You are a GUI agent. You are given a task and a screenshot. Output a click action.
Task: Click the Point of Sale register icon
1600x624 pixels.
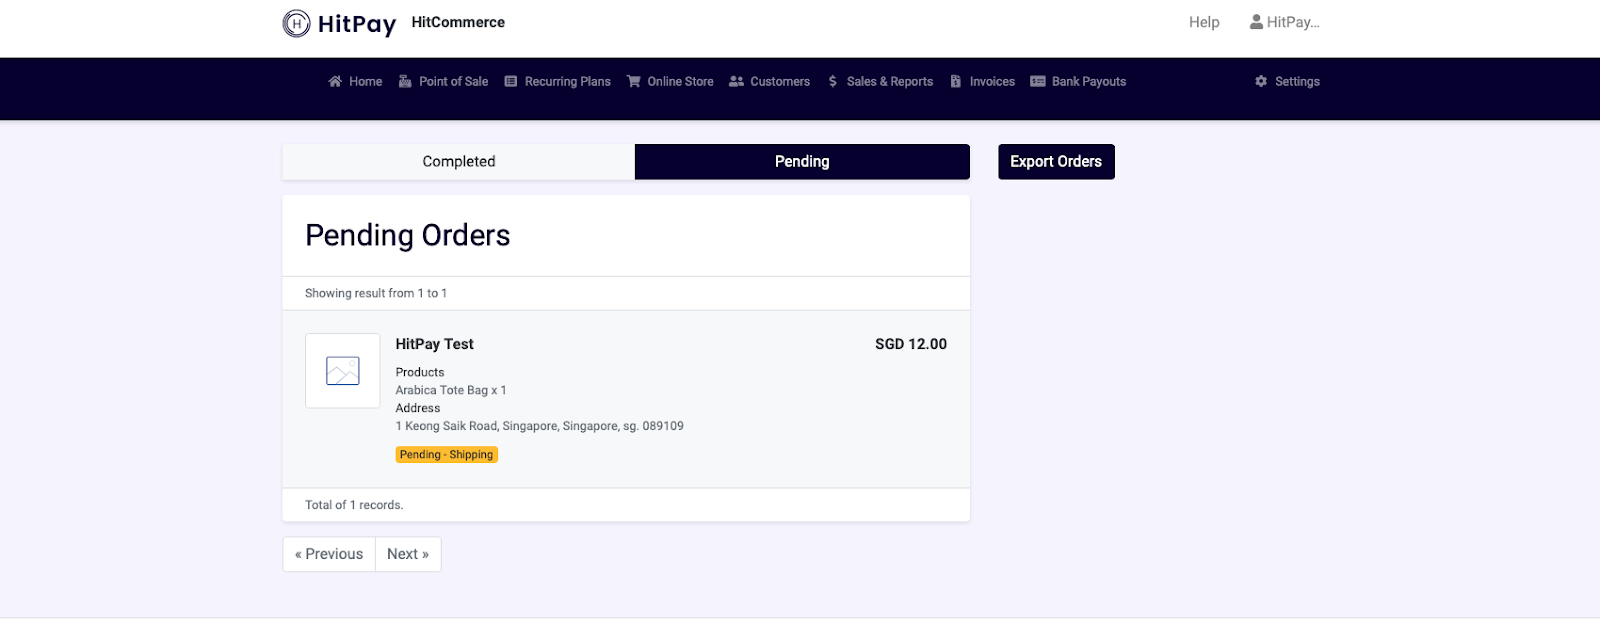point(405,82)
